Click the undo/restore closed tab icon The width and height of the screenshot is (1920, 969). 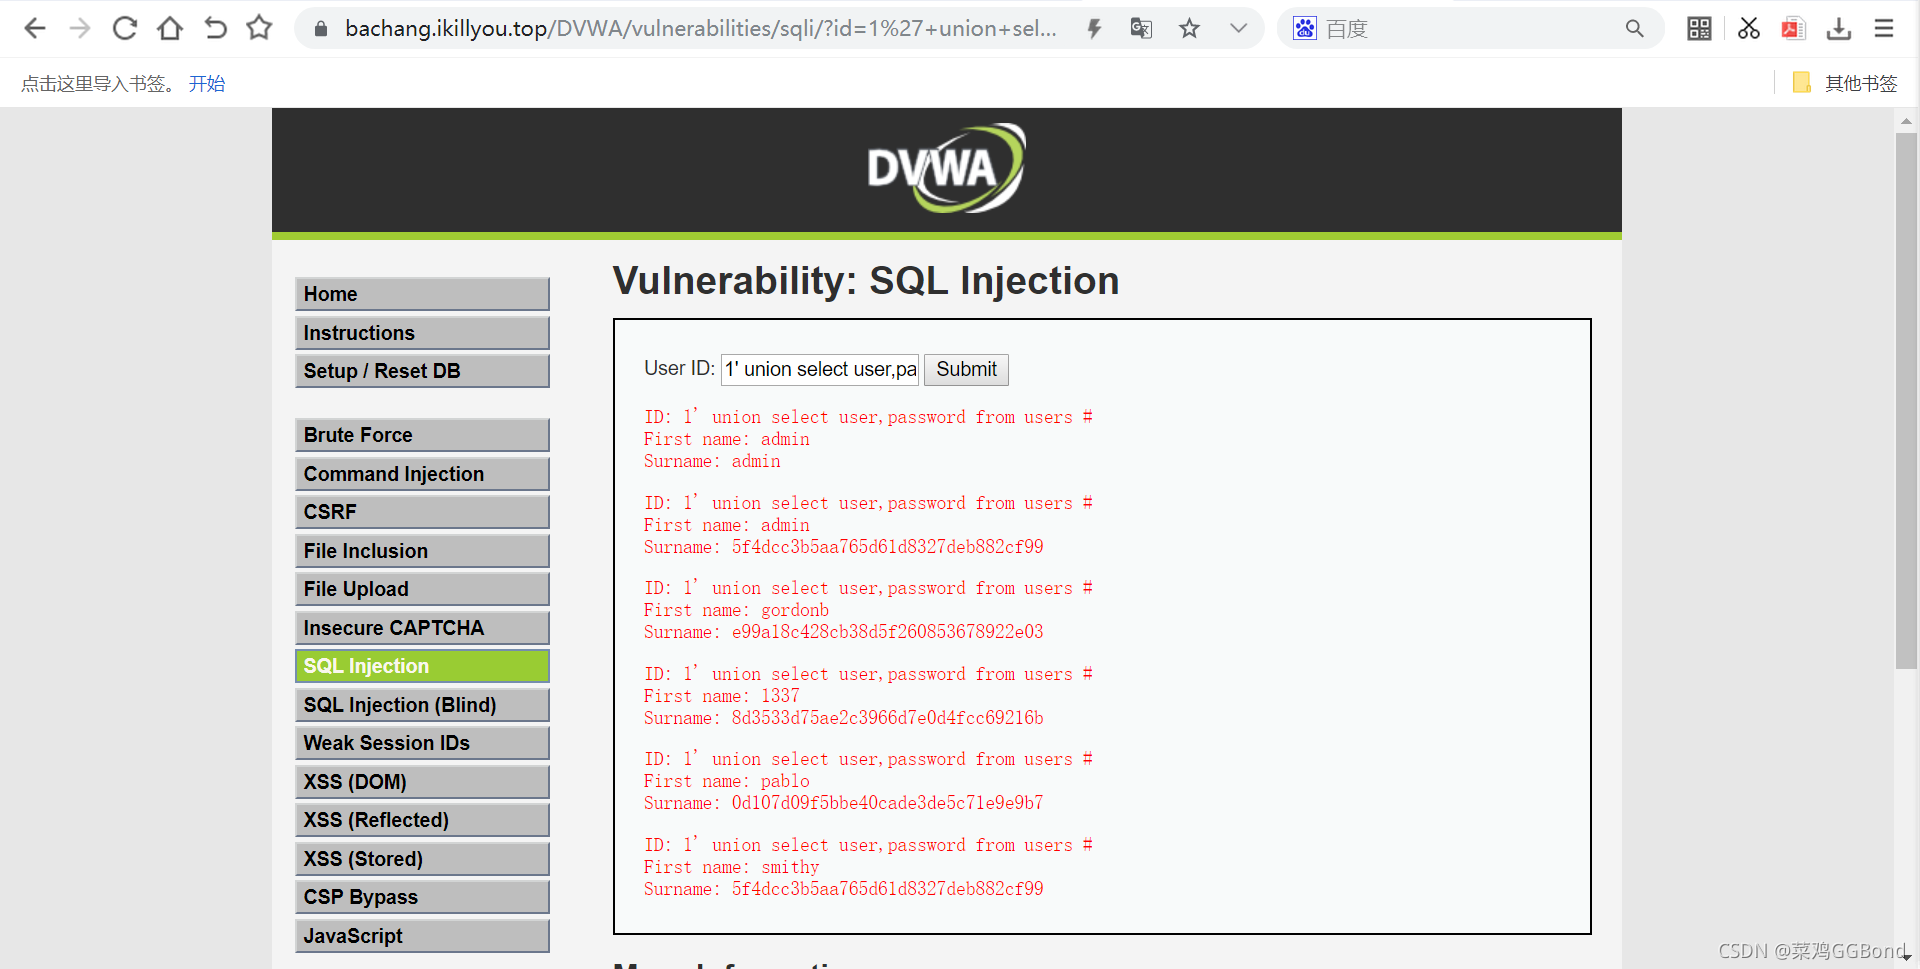pyautogui.click(x=215, y=28)
